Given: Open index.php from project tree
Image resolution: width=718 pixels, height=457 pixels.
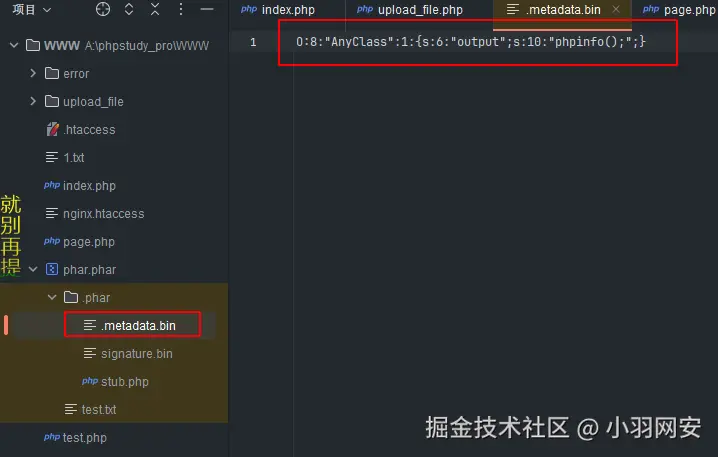Looking at the screenshot, I should tap(89, 186).
